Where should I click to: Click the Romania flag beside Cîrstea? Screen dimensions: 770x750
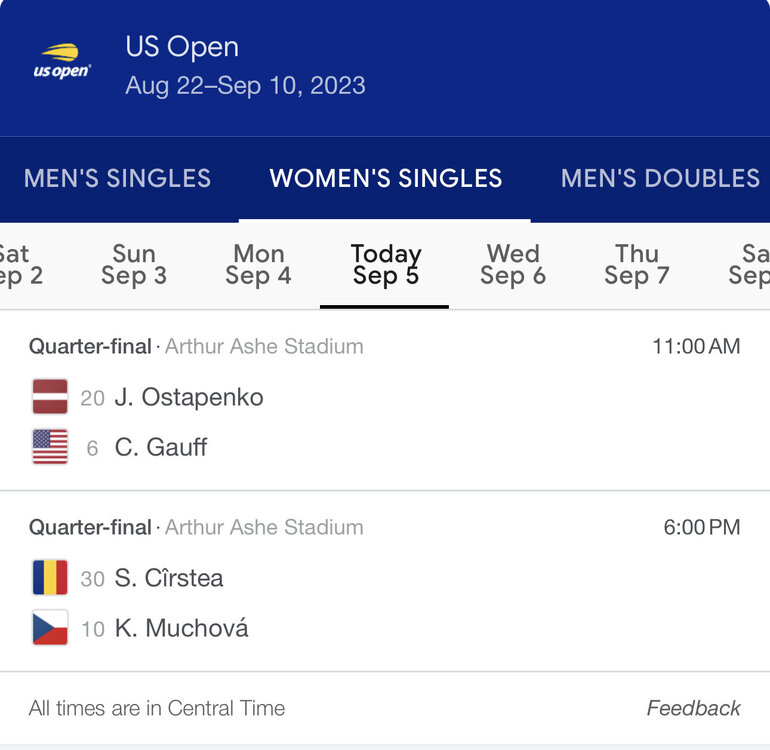[50, 578]
